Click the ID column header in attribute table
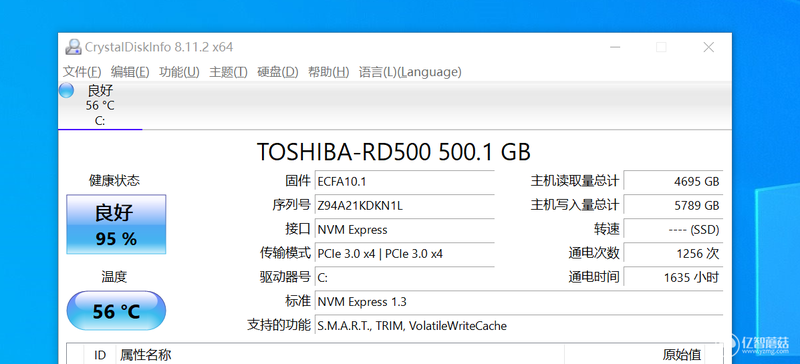Image resolution: width=800 pixels, height=364 pixels. coord(100,355)
